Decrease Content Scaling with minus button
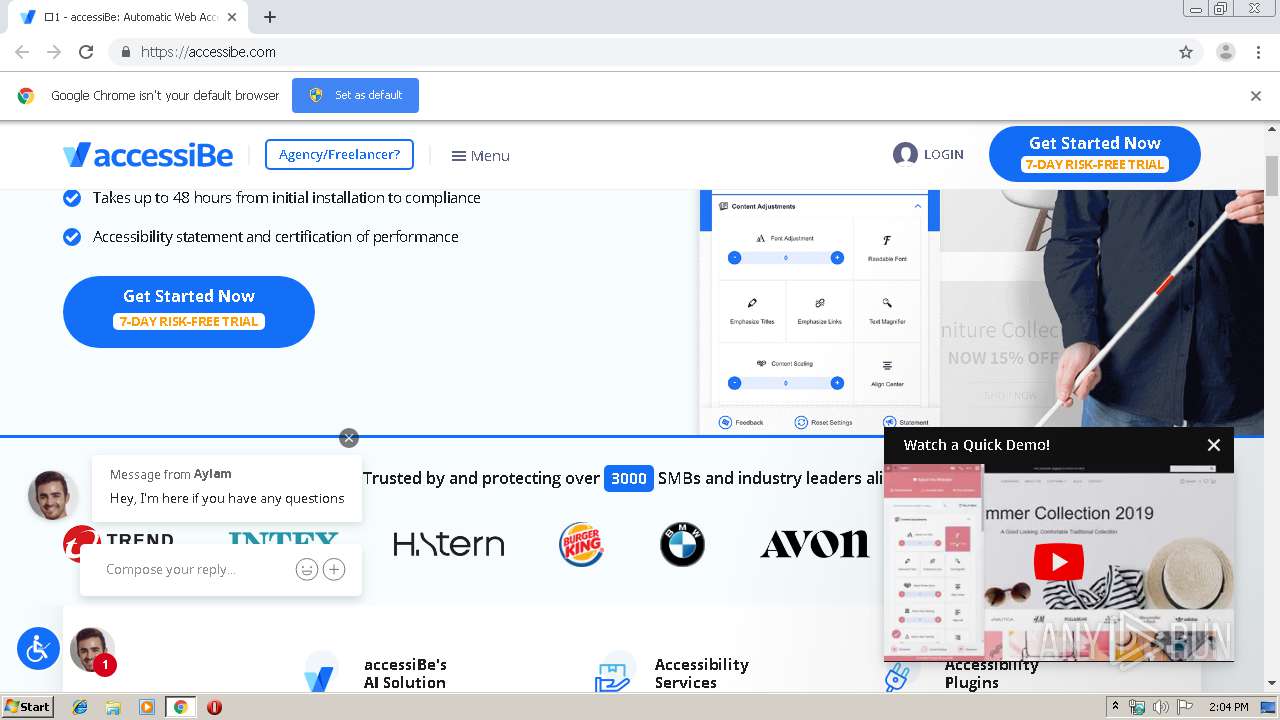This screenshot has height=720, width=1280. (734, 383)
